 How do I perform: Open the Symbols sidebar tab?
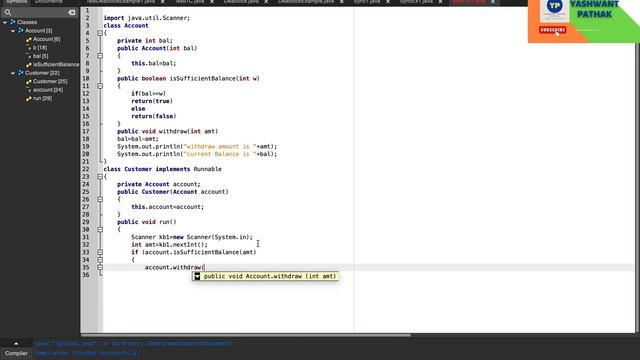(16, 2)
